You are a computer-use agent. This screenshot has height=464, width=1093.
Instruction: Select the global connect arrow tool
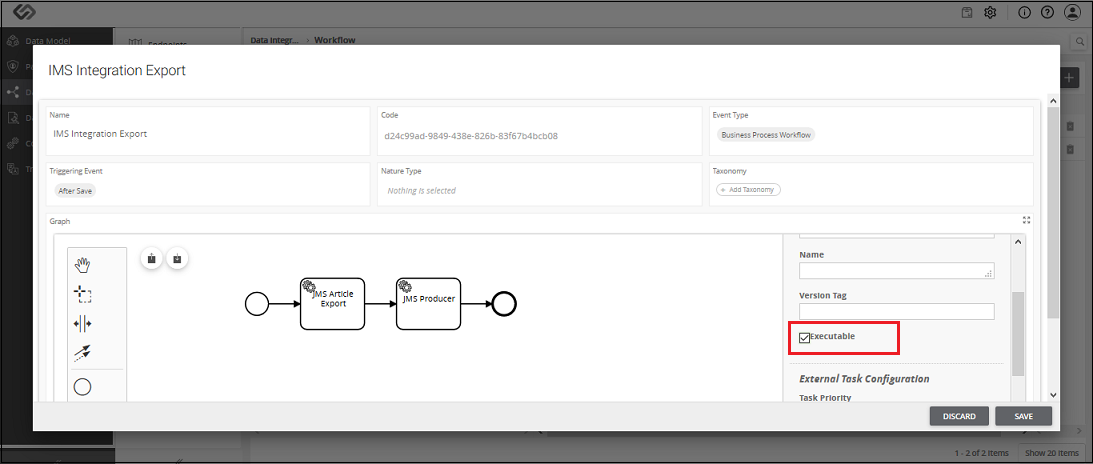[x=83, y=353]
